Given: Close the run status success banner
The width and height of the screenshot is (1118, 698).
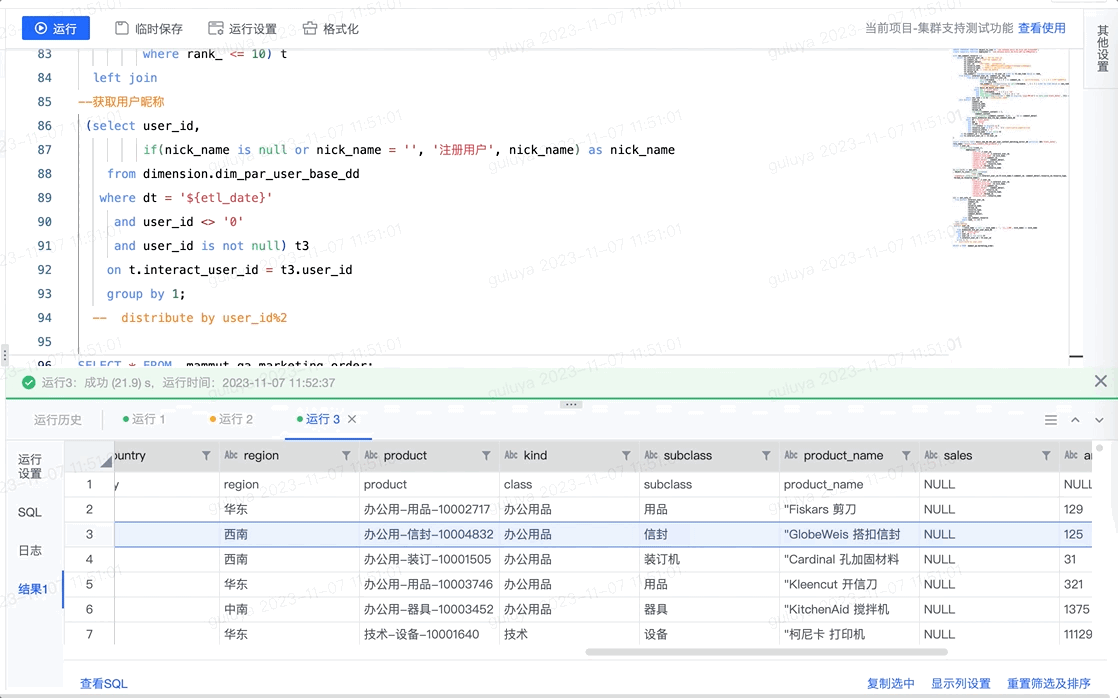Looking at the screenshot, I should pyautogui.click(x=1100, y=381).
